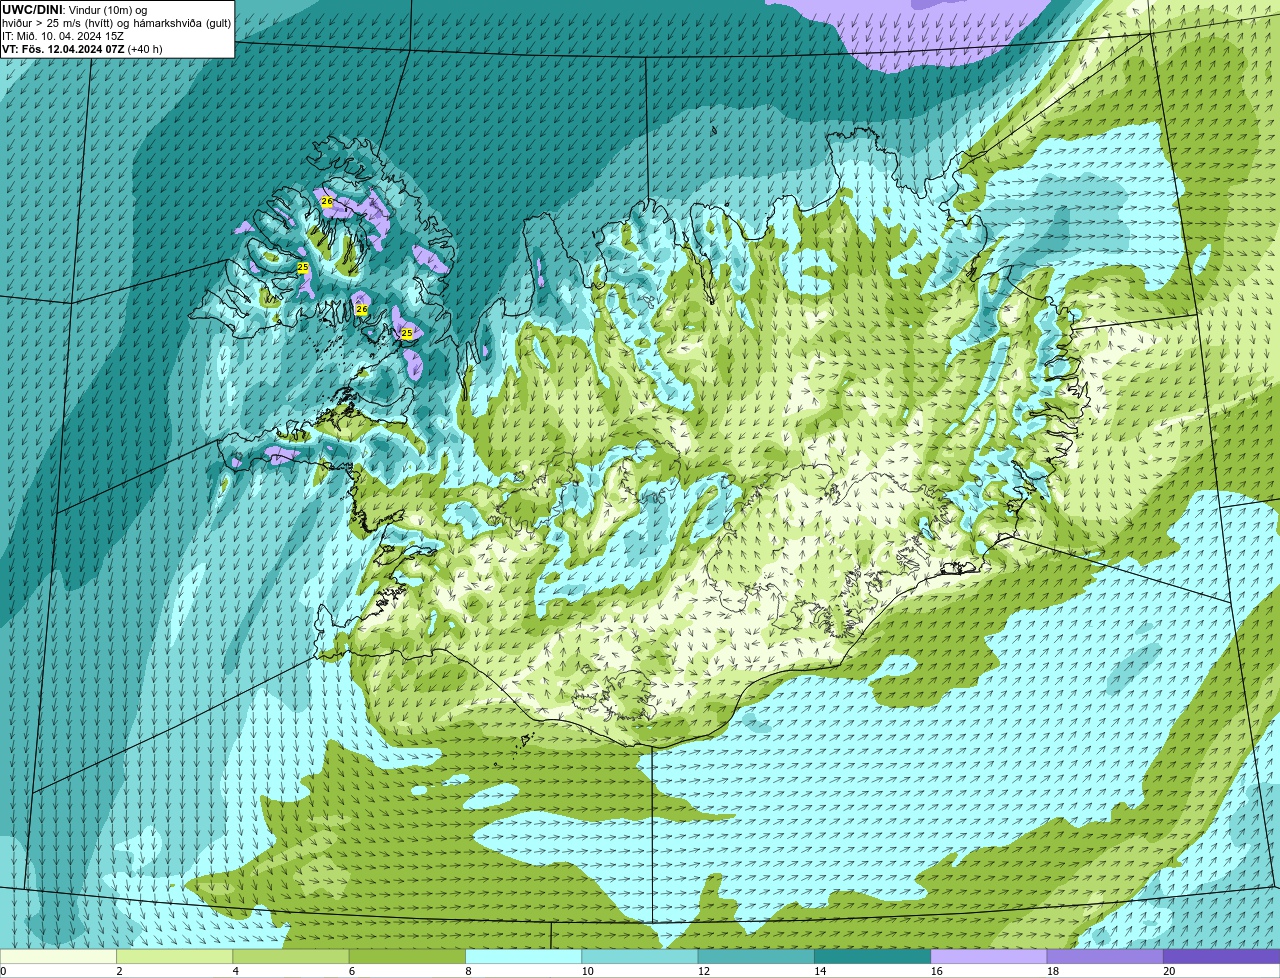Screen dimensions: 1280x978
Task: Click the "VT: Fös. 12.04.2024 07Z (+40 h)" line
Action: pos(82,49)
